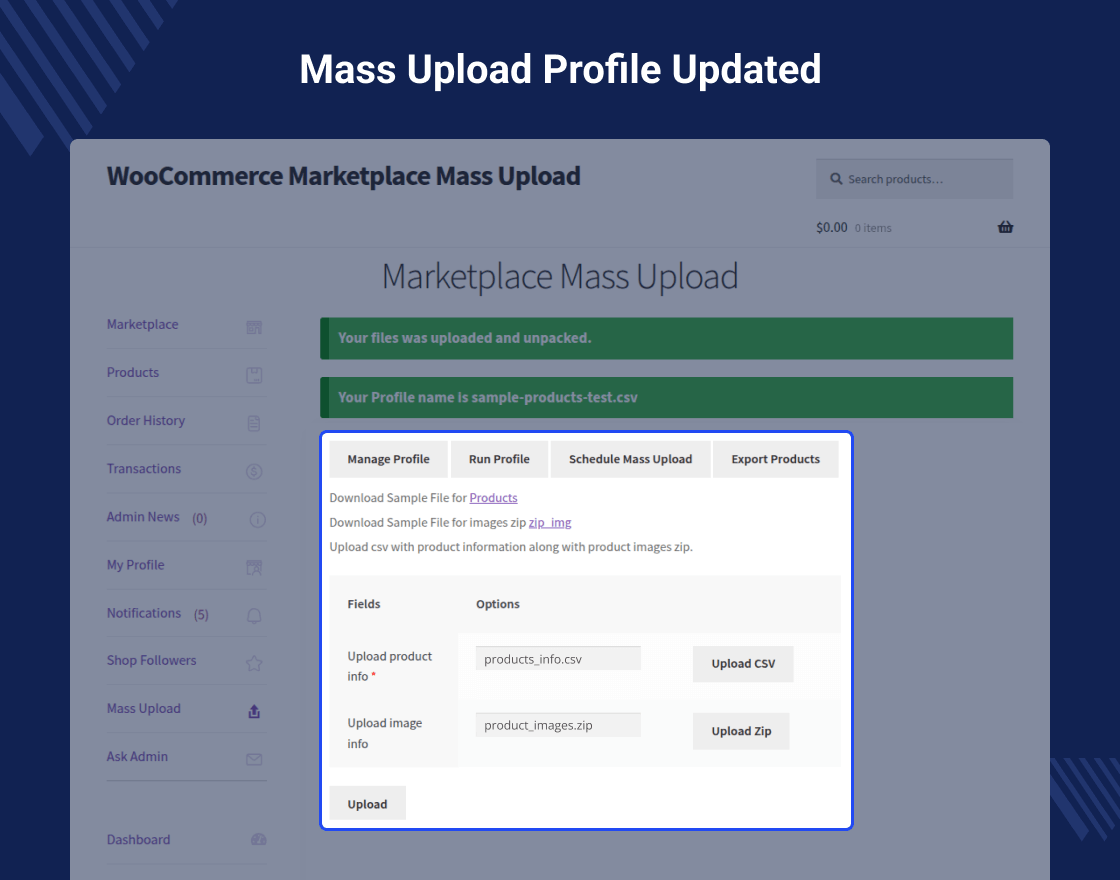
Task: Click the Ask Admin envelope icon
Action: (x=254, y=759)
